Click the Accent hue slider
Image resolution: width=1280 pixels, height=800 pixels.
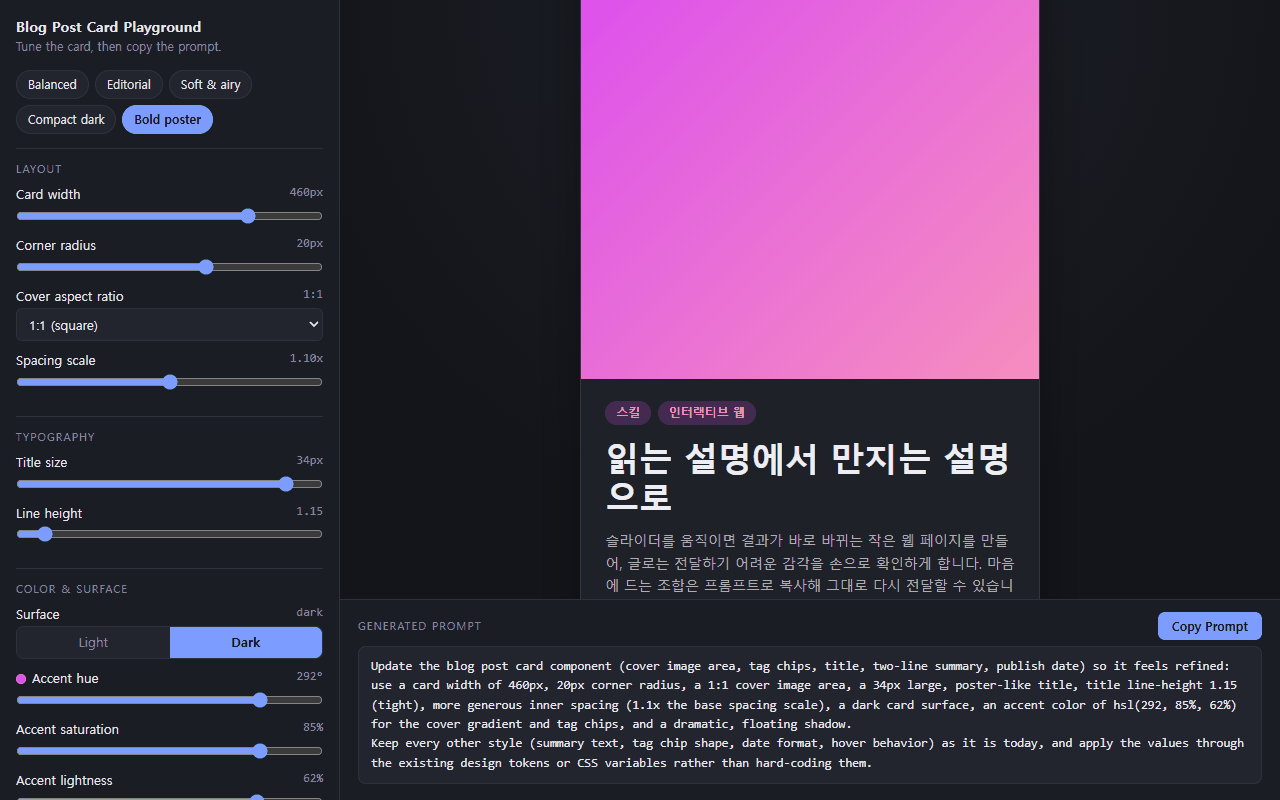point(169,700)
